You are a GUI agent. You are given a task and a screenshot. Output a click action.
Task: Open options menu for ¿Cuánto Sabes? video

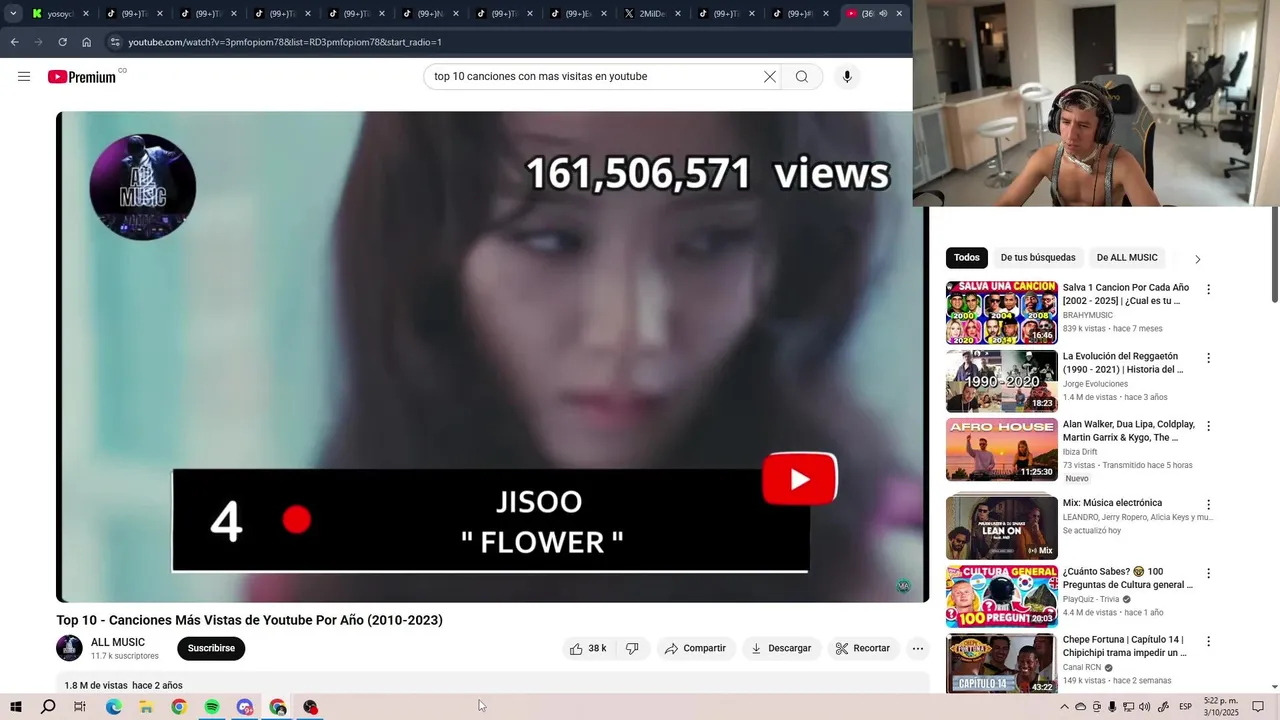tap(1208, 574)
